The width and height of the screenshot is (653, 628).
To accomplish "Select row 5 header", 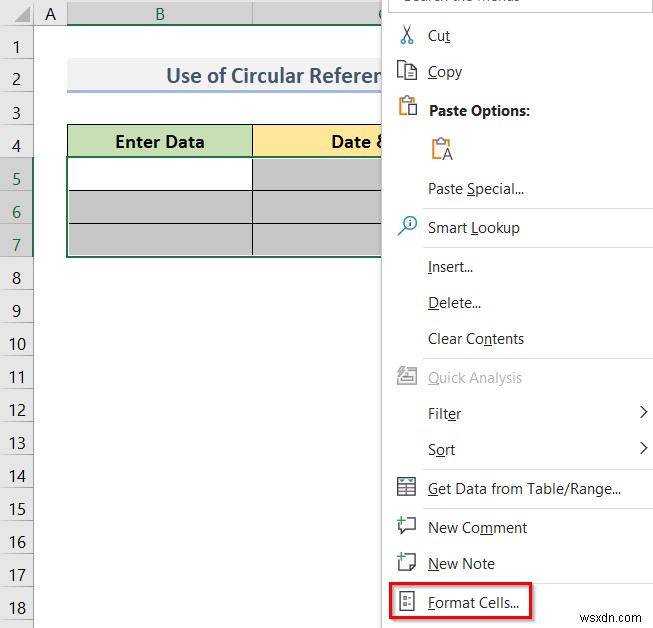I will pyautogui.click(x=16, y=174).
